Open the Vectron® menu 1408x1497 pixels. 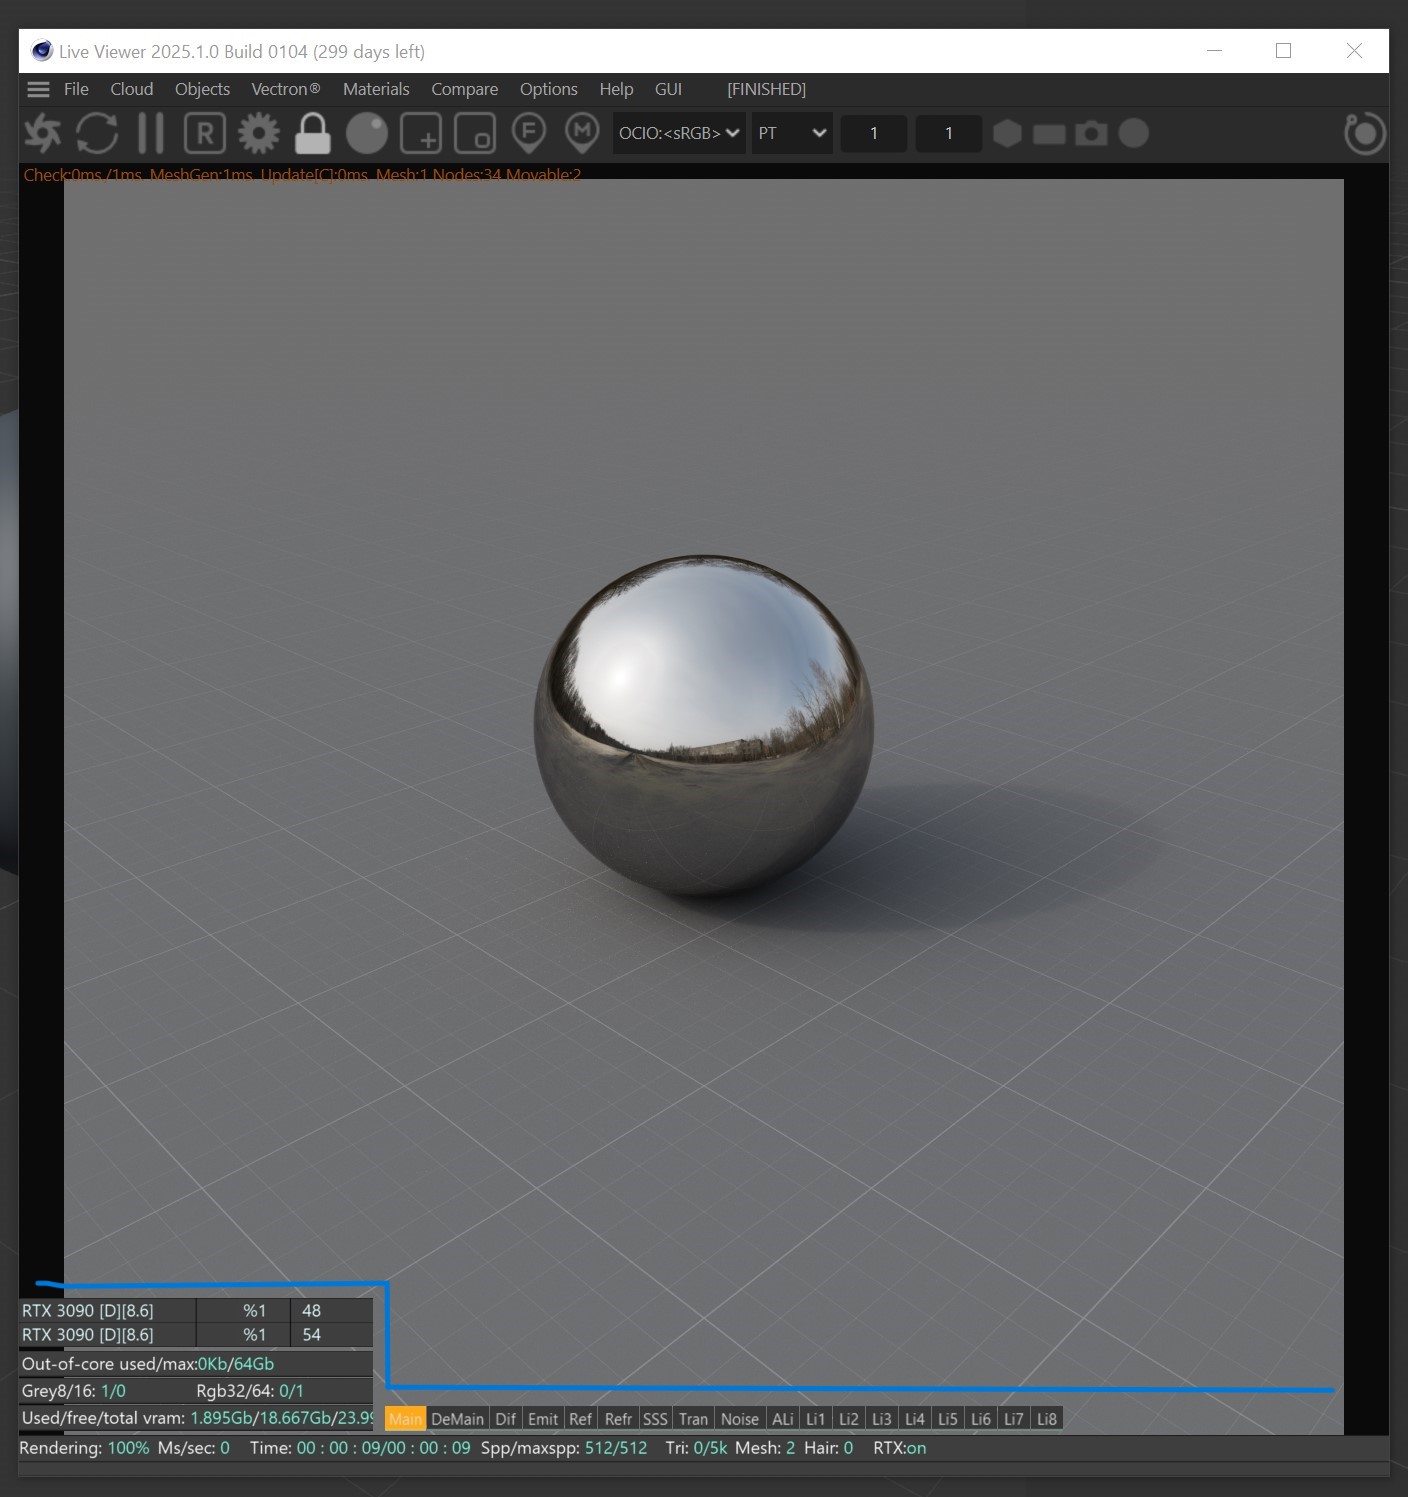coord(286,89)
